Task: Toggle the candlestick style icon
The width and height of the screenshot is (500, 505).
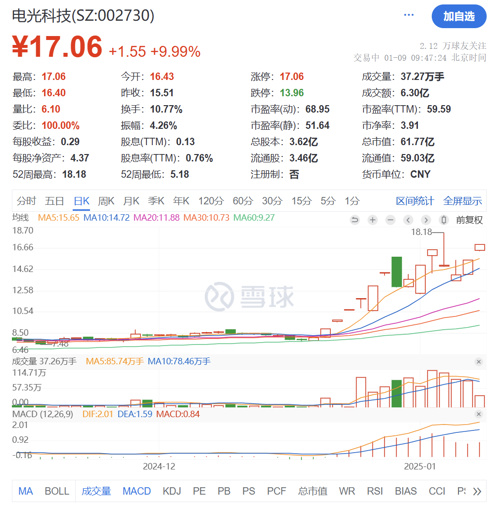Action: [x=443, y=220]
